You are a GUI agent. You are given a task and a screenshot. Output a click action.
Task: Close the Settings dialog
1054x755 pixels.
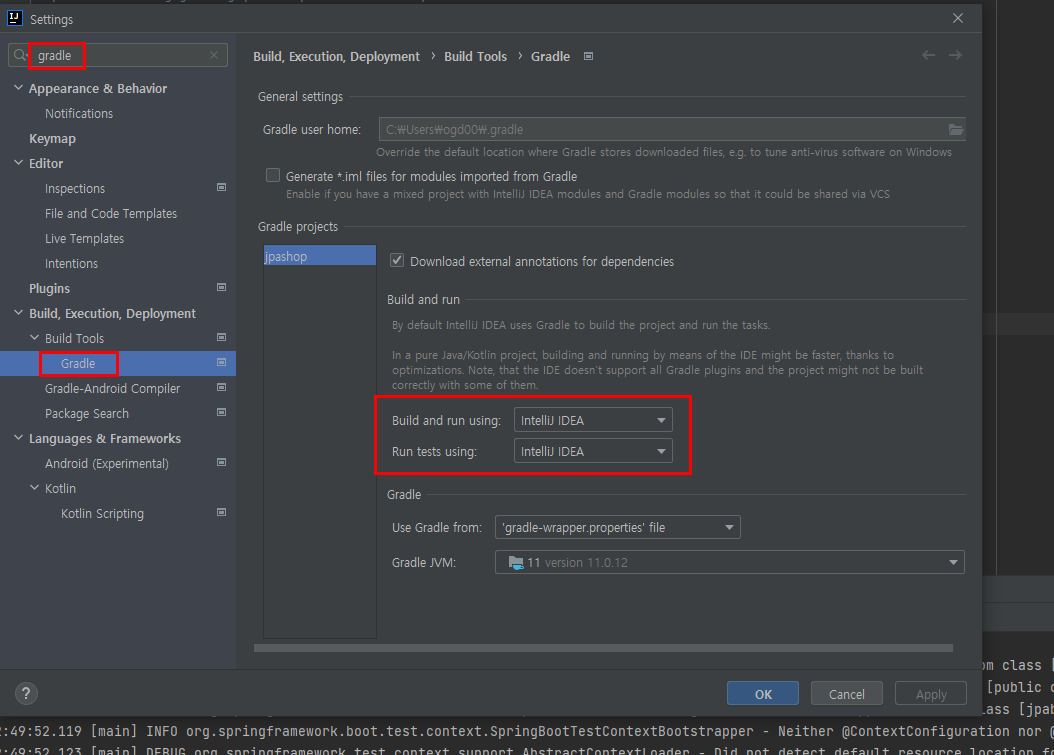pyautogui.click(x=958, y=18)
